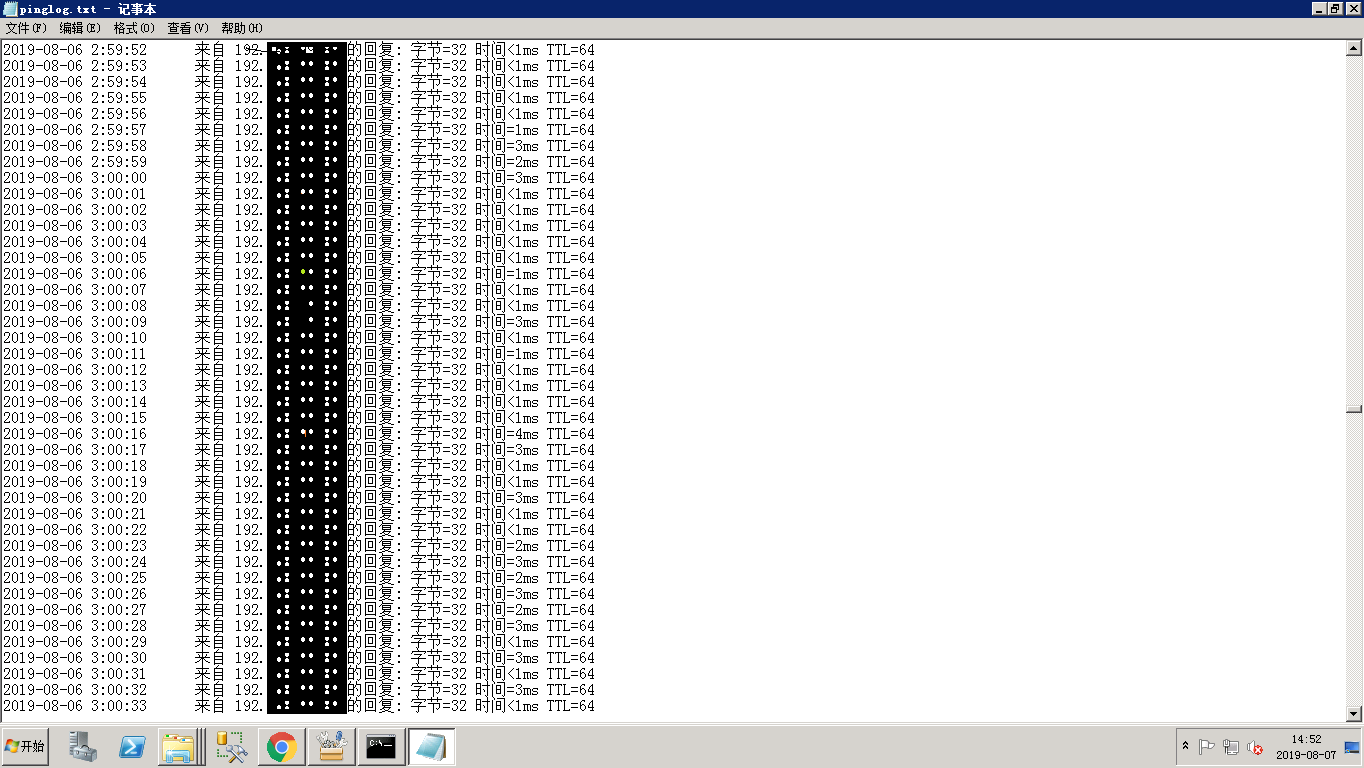Viewport: 1364px width, 768px height.
Task: Open Windows Explorer from the taskbar
Action: coord(180,747)
